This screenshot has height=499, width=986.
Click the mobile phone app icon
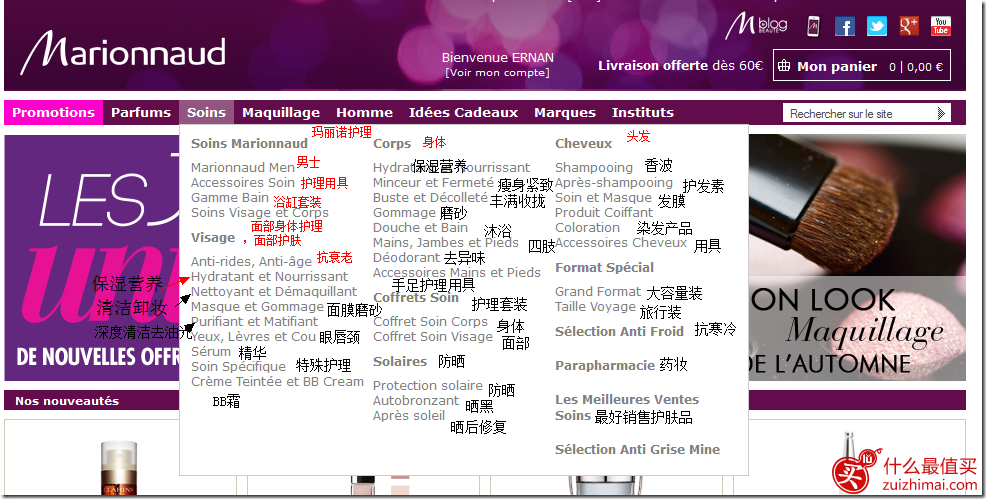pyautogui.click(x=814, y=26)
